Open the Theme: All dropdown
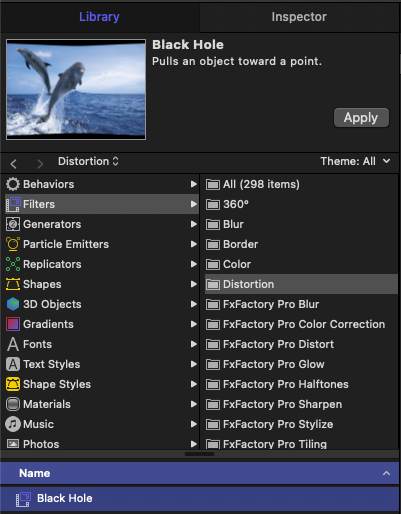The width and height of the screenshot is (401, 514). [x=355, y=161]
